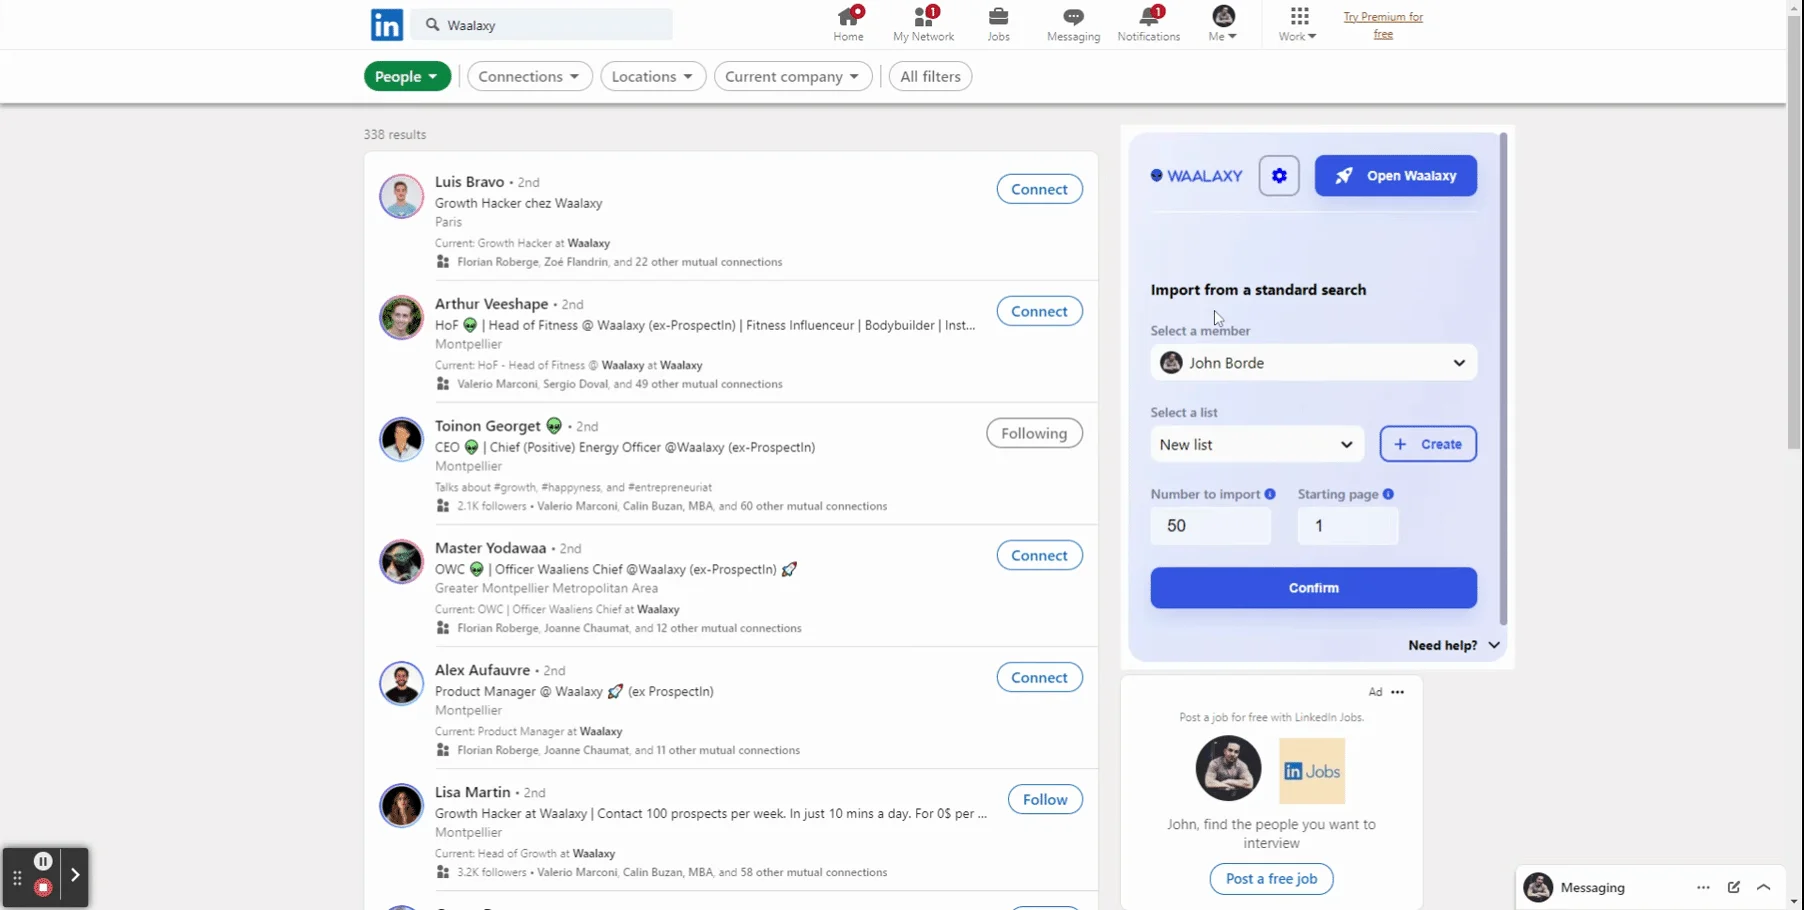Click the Starting page info icon
This screenshot has width=1804, height=910.
coord(1388,494)
